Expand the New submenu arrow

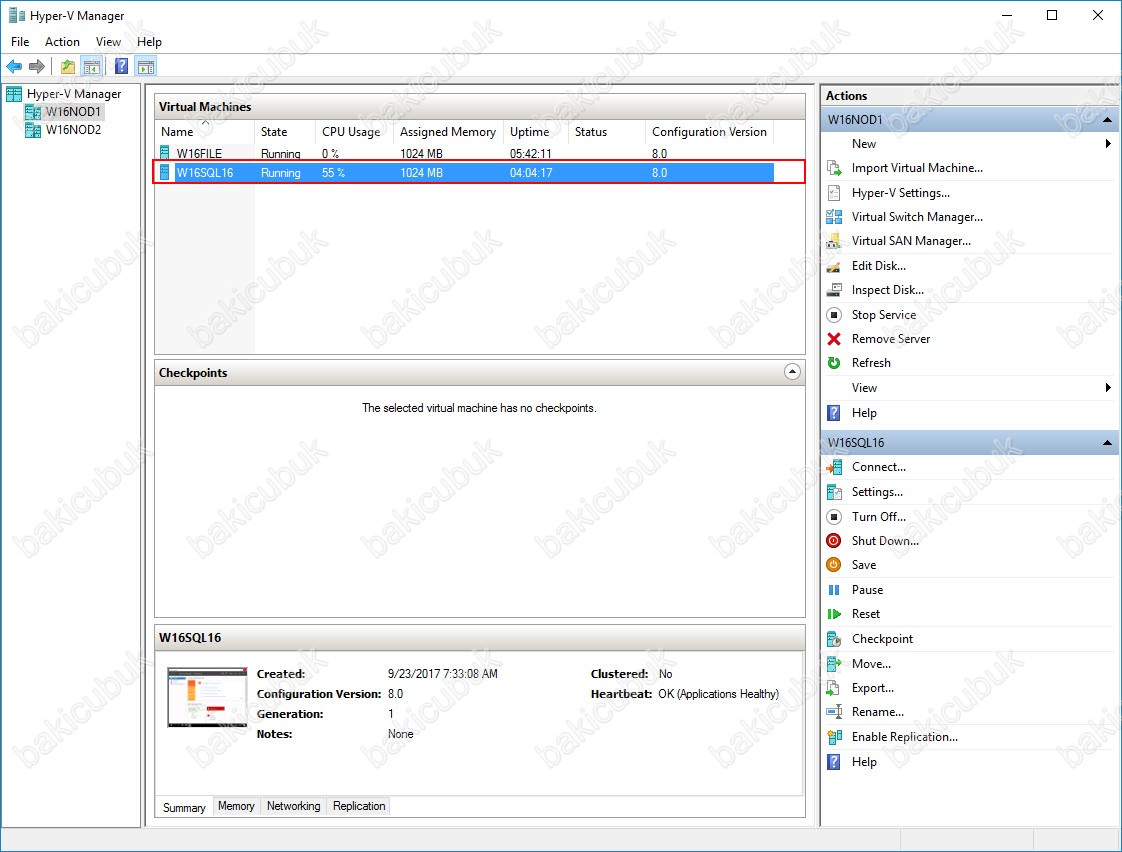pyautogui.click(x=1108, y=144)
